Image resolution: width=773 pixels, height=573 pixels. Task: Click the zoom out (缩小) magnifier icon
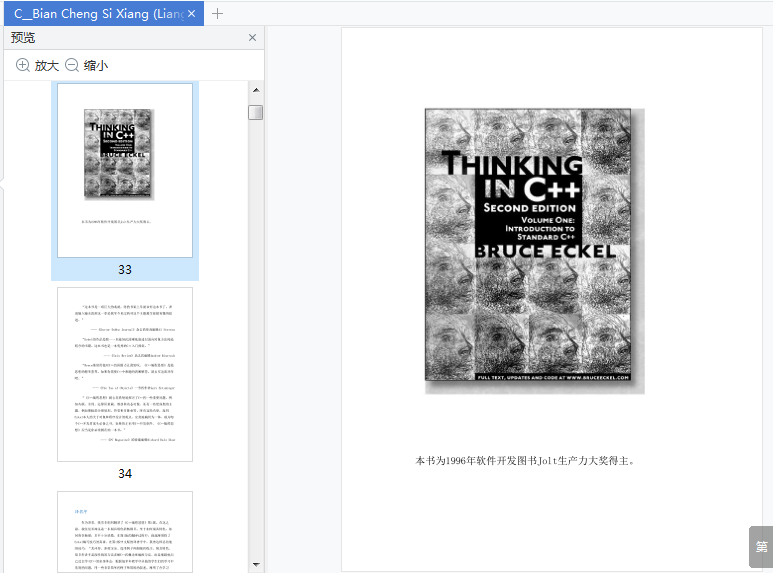tap(72, 65)
